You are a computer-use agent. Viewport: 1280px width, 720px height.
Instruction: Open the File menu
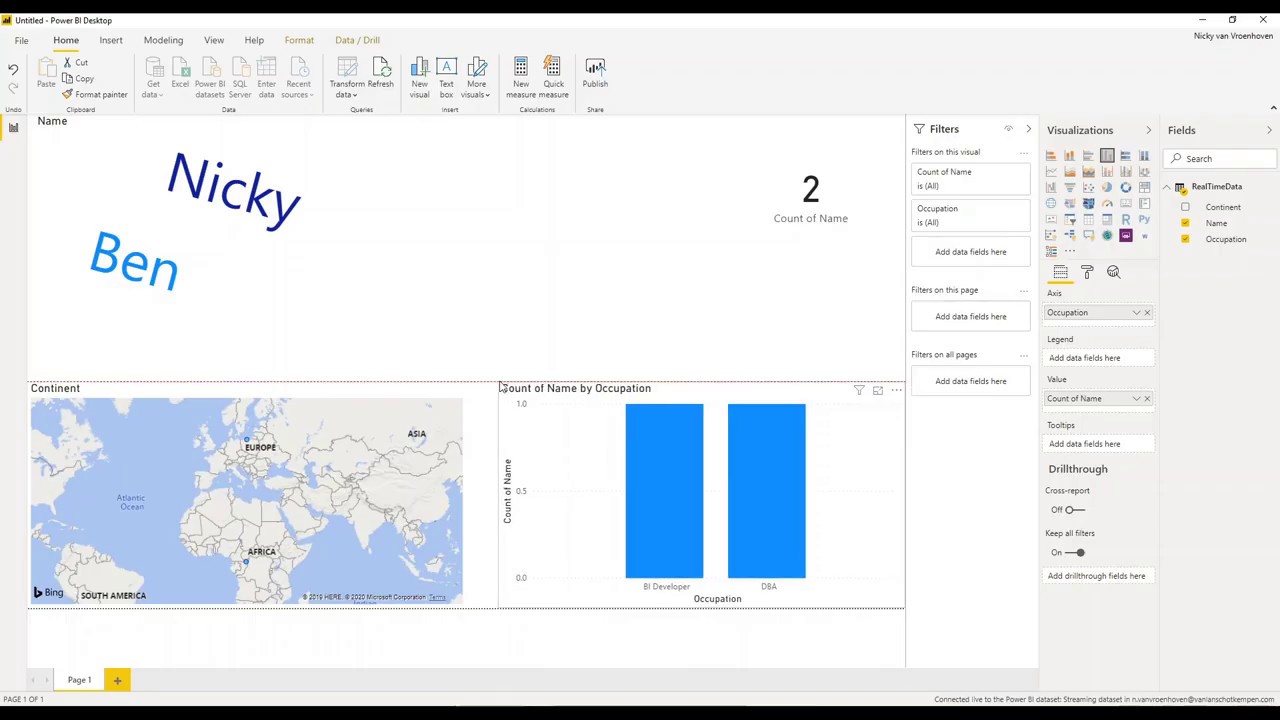(21, 40)
